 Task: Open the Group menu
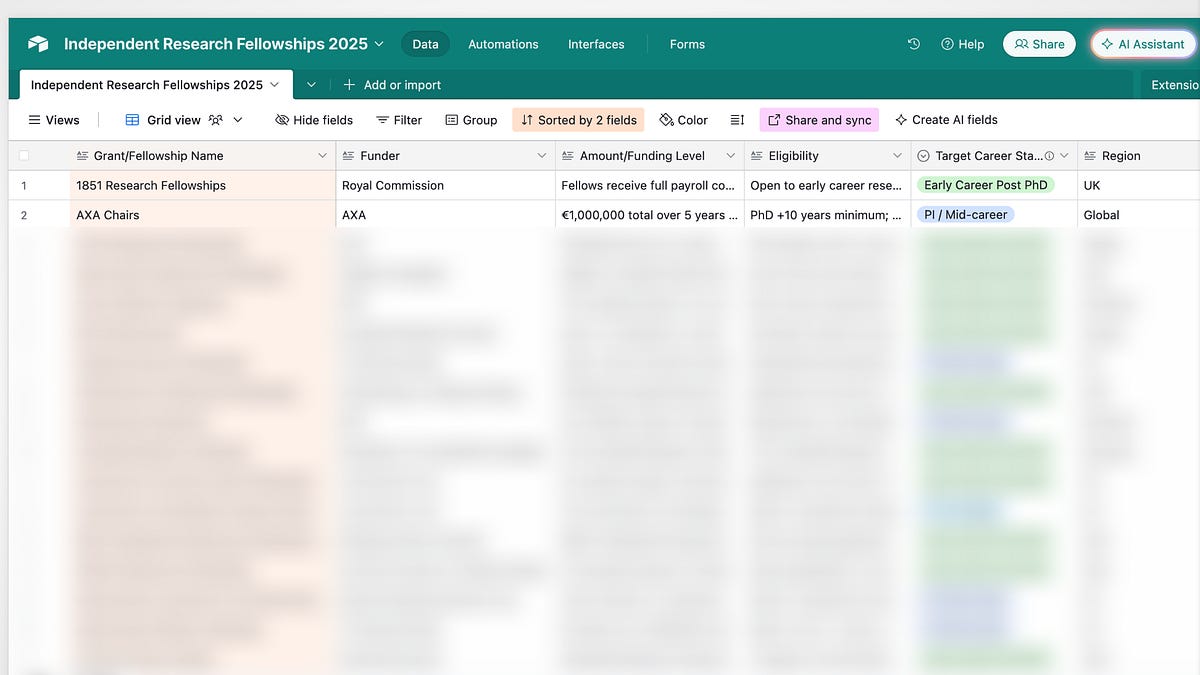click(x=471, y=120)
